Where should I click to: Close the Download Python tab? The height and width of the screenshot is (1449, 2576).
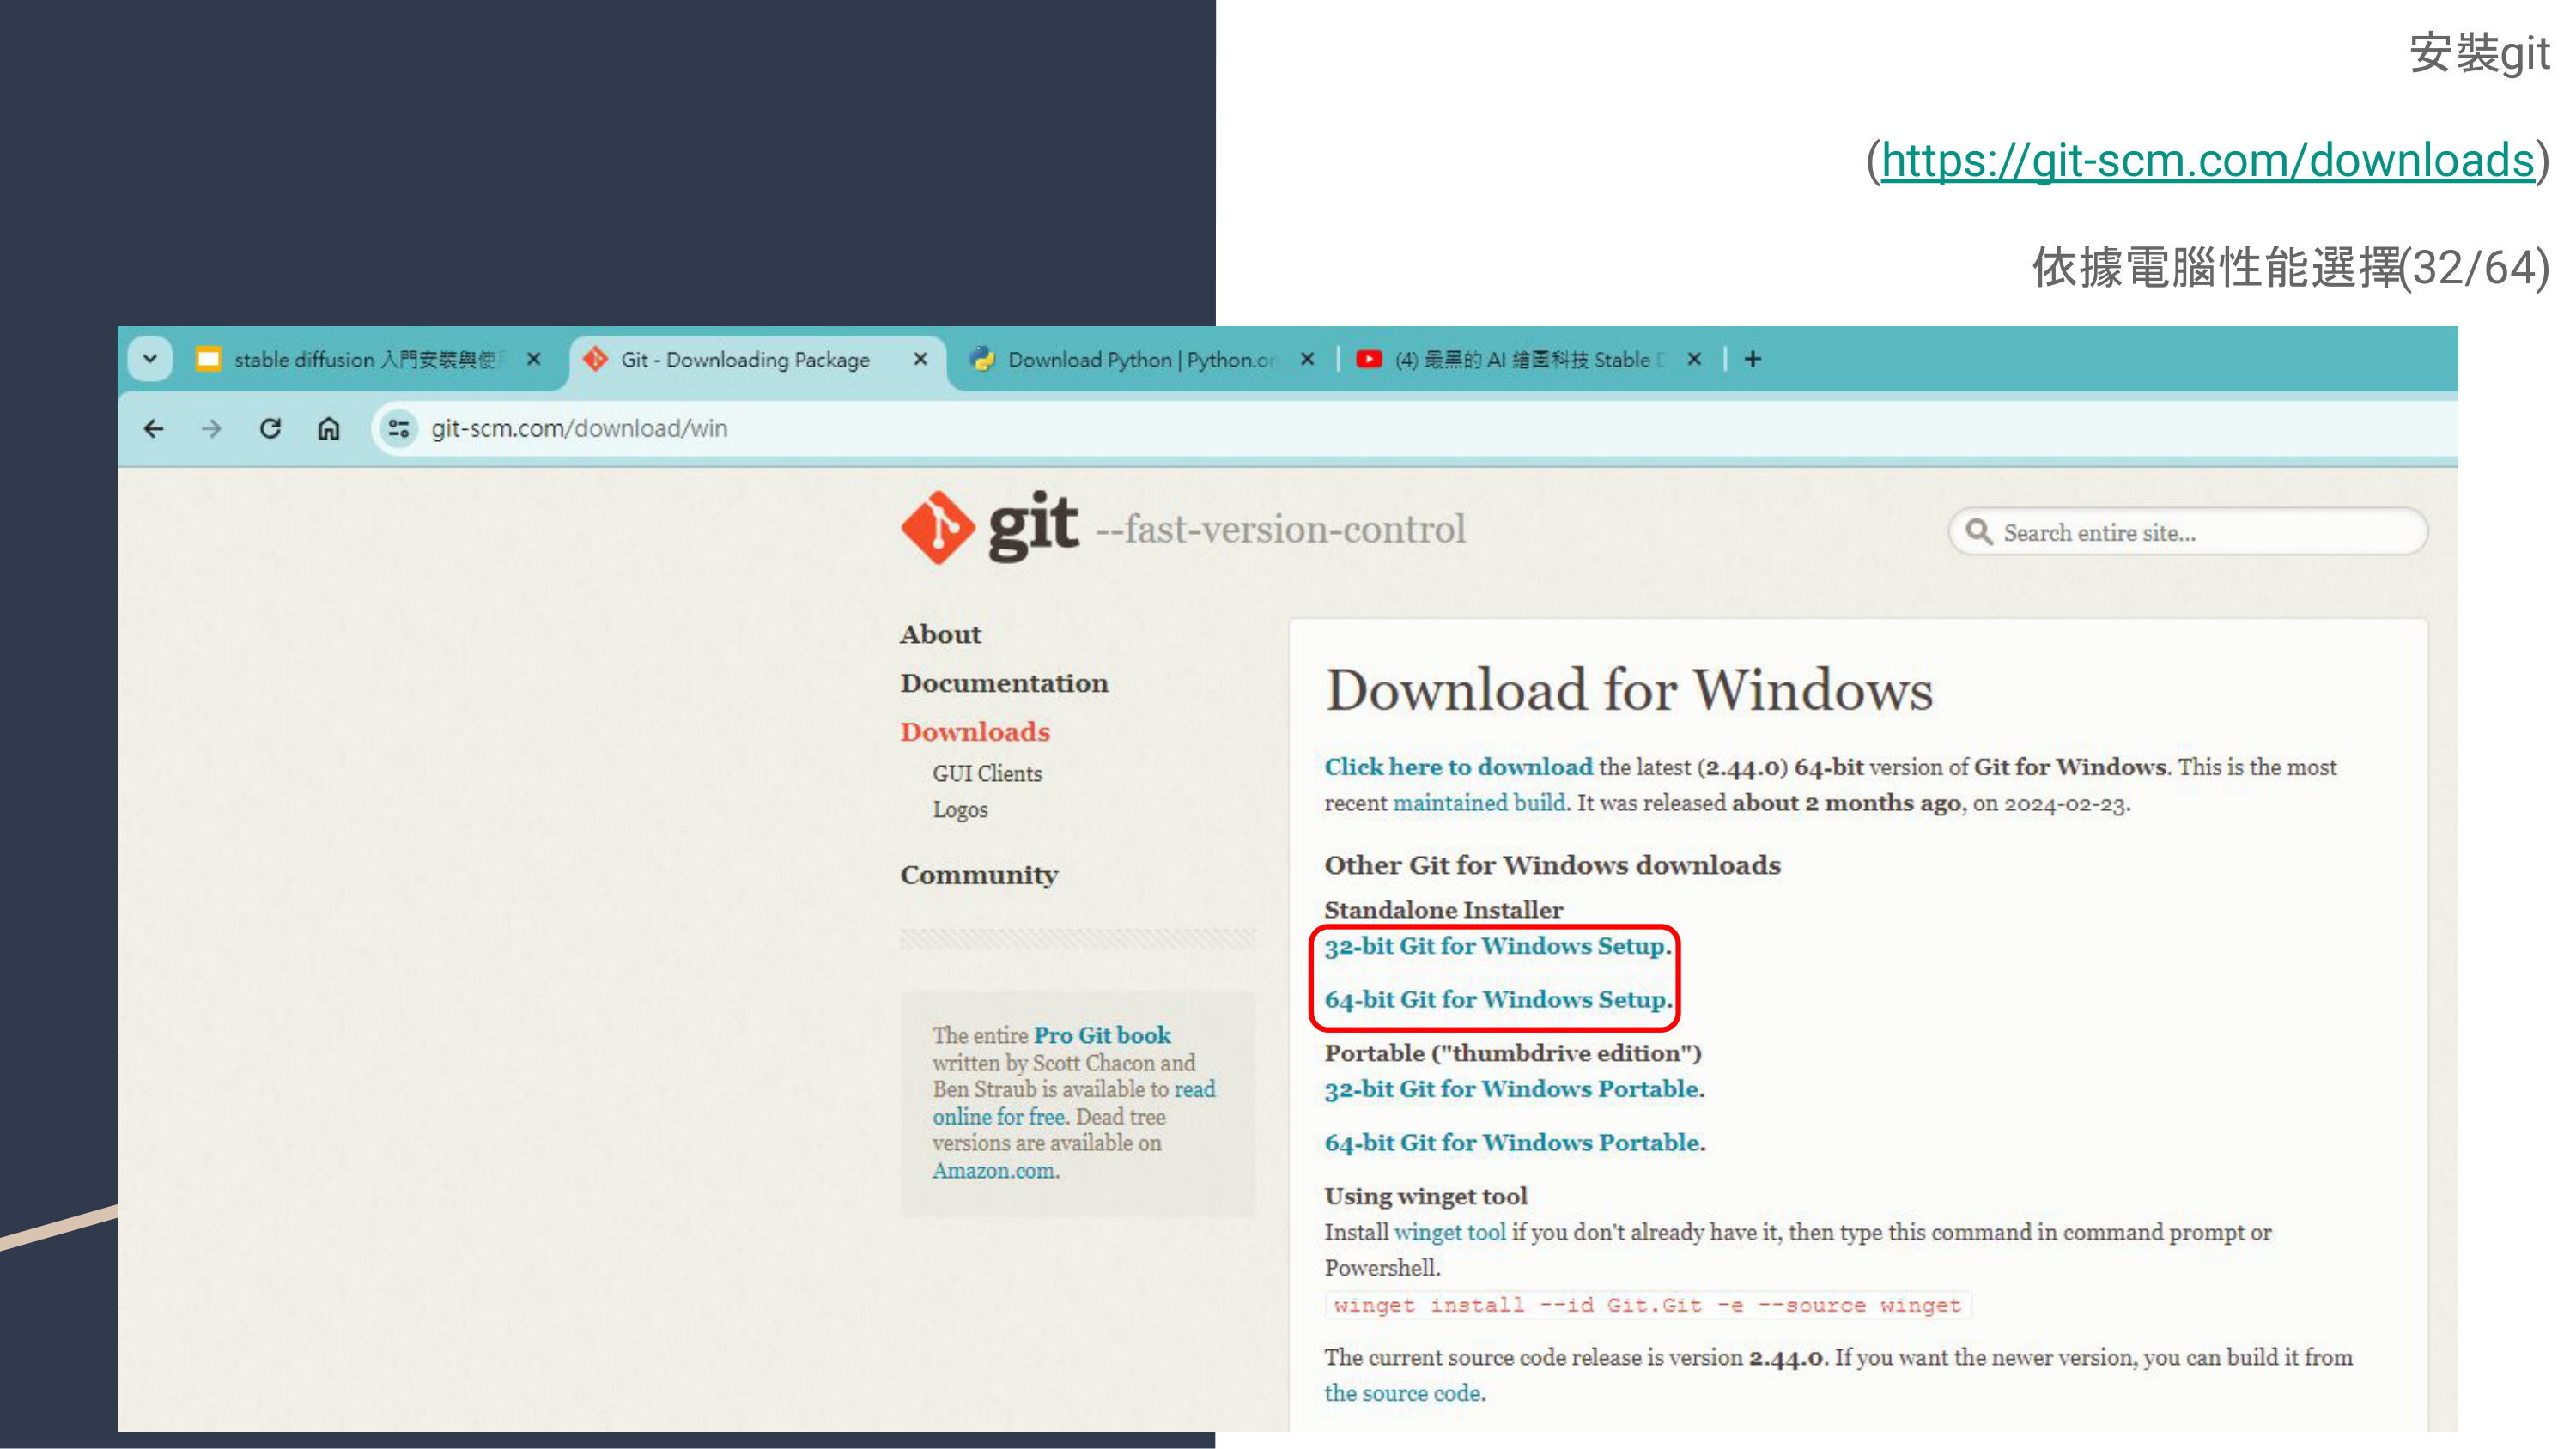(x=1307, y=359)
